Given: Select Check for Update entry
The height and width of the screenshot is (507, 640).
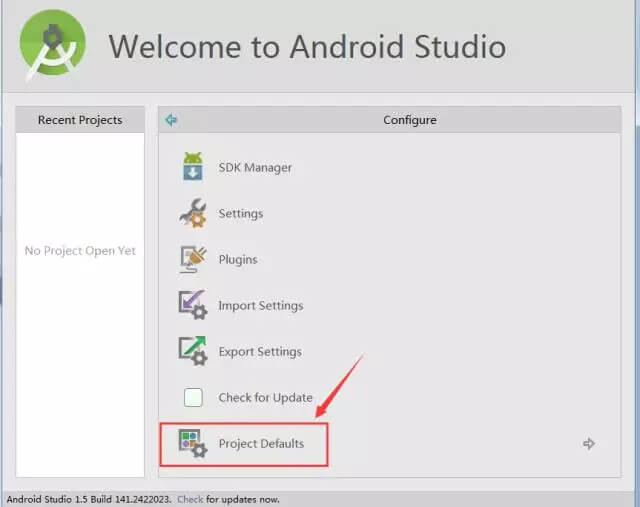Looking at the screenshot, I should [x=265, y=398].
